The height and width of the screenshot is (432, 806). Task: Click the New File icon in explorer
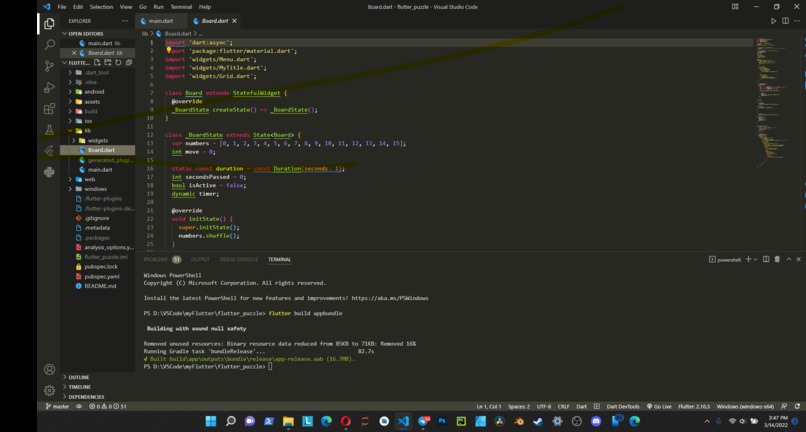click(97, 63)
